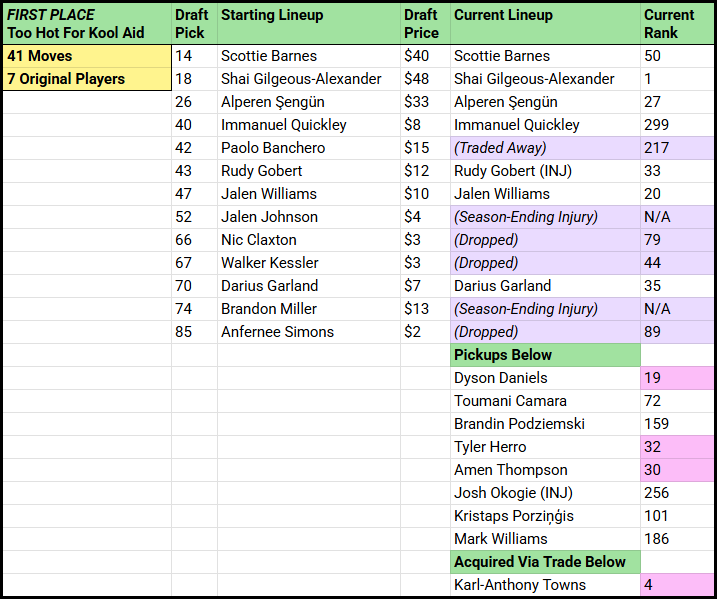Select the $48 draft price cell
This screenshot has width=717, height=599.
coord(424,79)
